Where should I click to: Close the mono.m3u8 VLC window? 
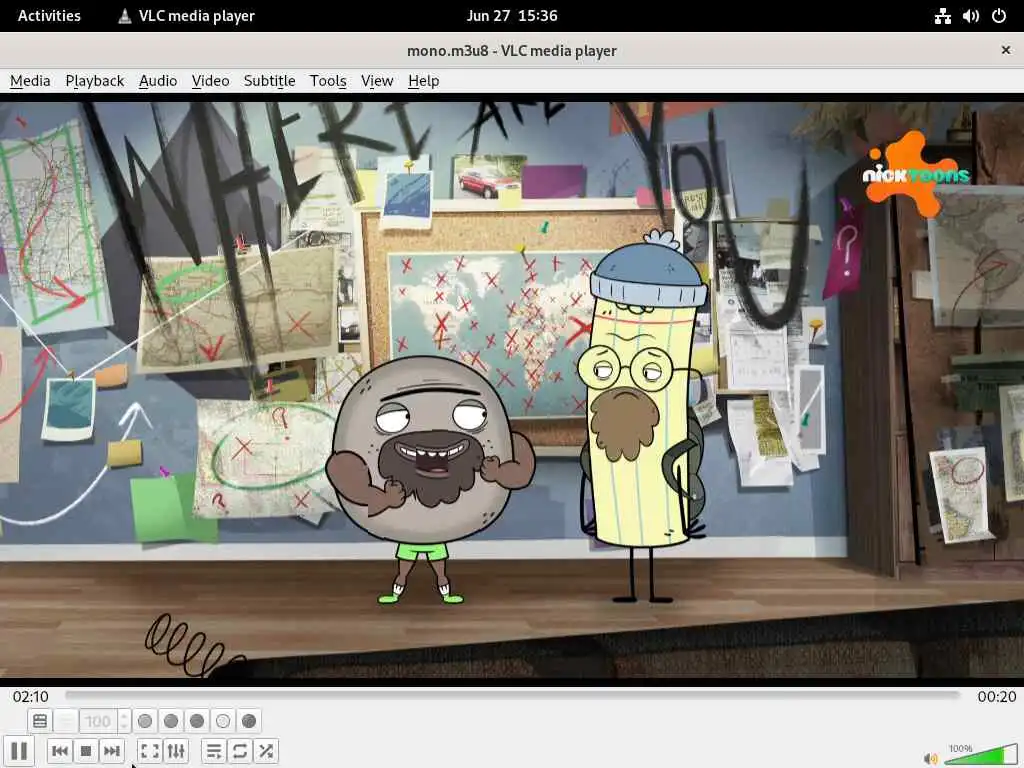coord(1006,50)
